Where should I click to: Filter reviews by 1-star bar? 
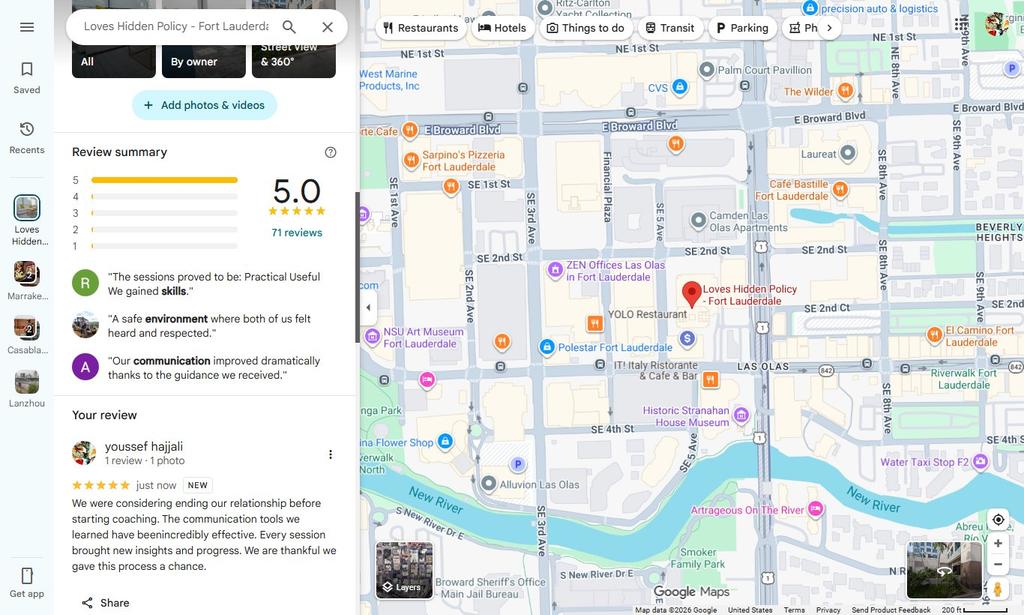coord(165,246)
